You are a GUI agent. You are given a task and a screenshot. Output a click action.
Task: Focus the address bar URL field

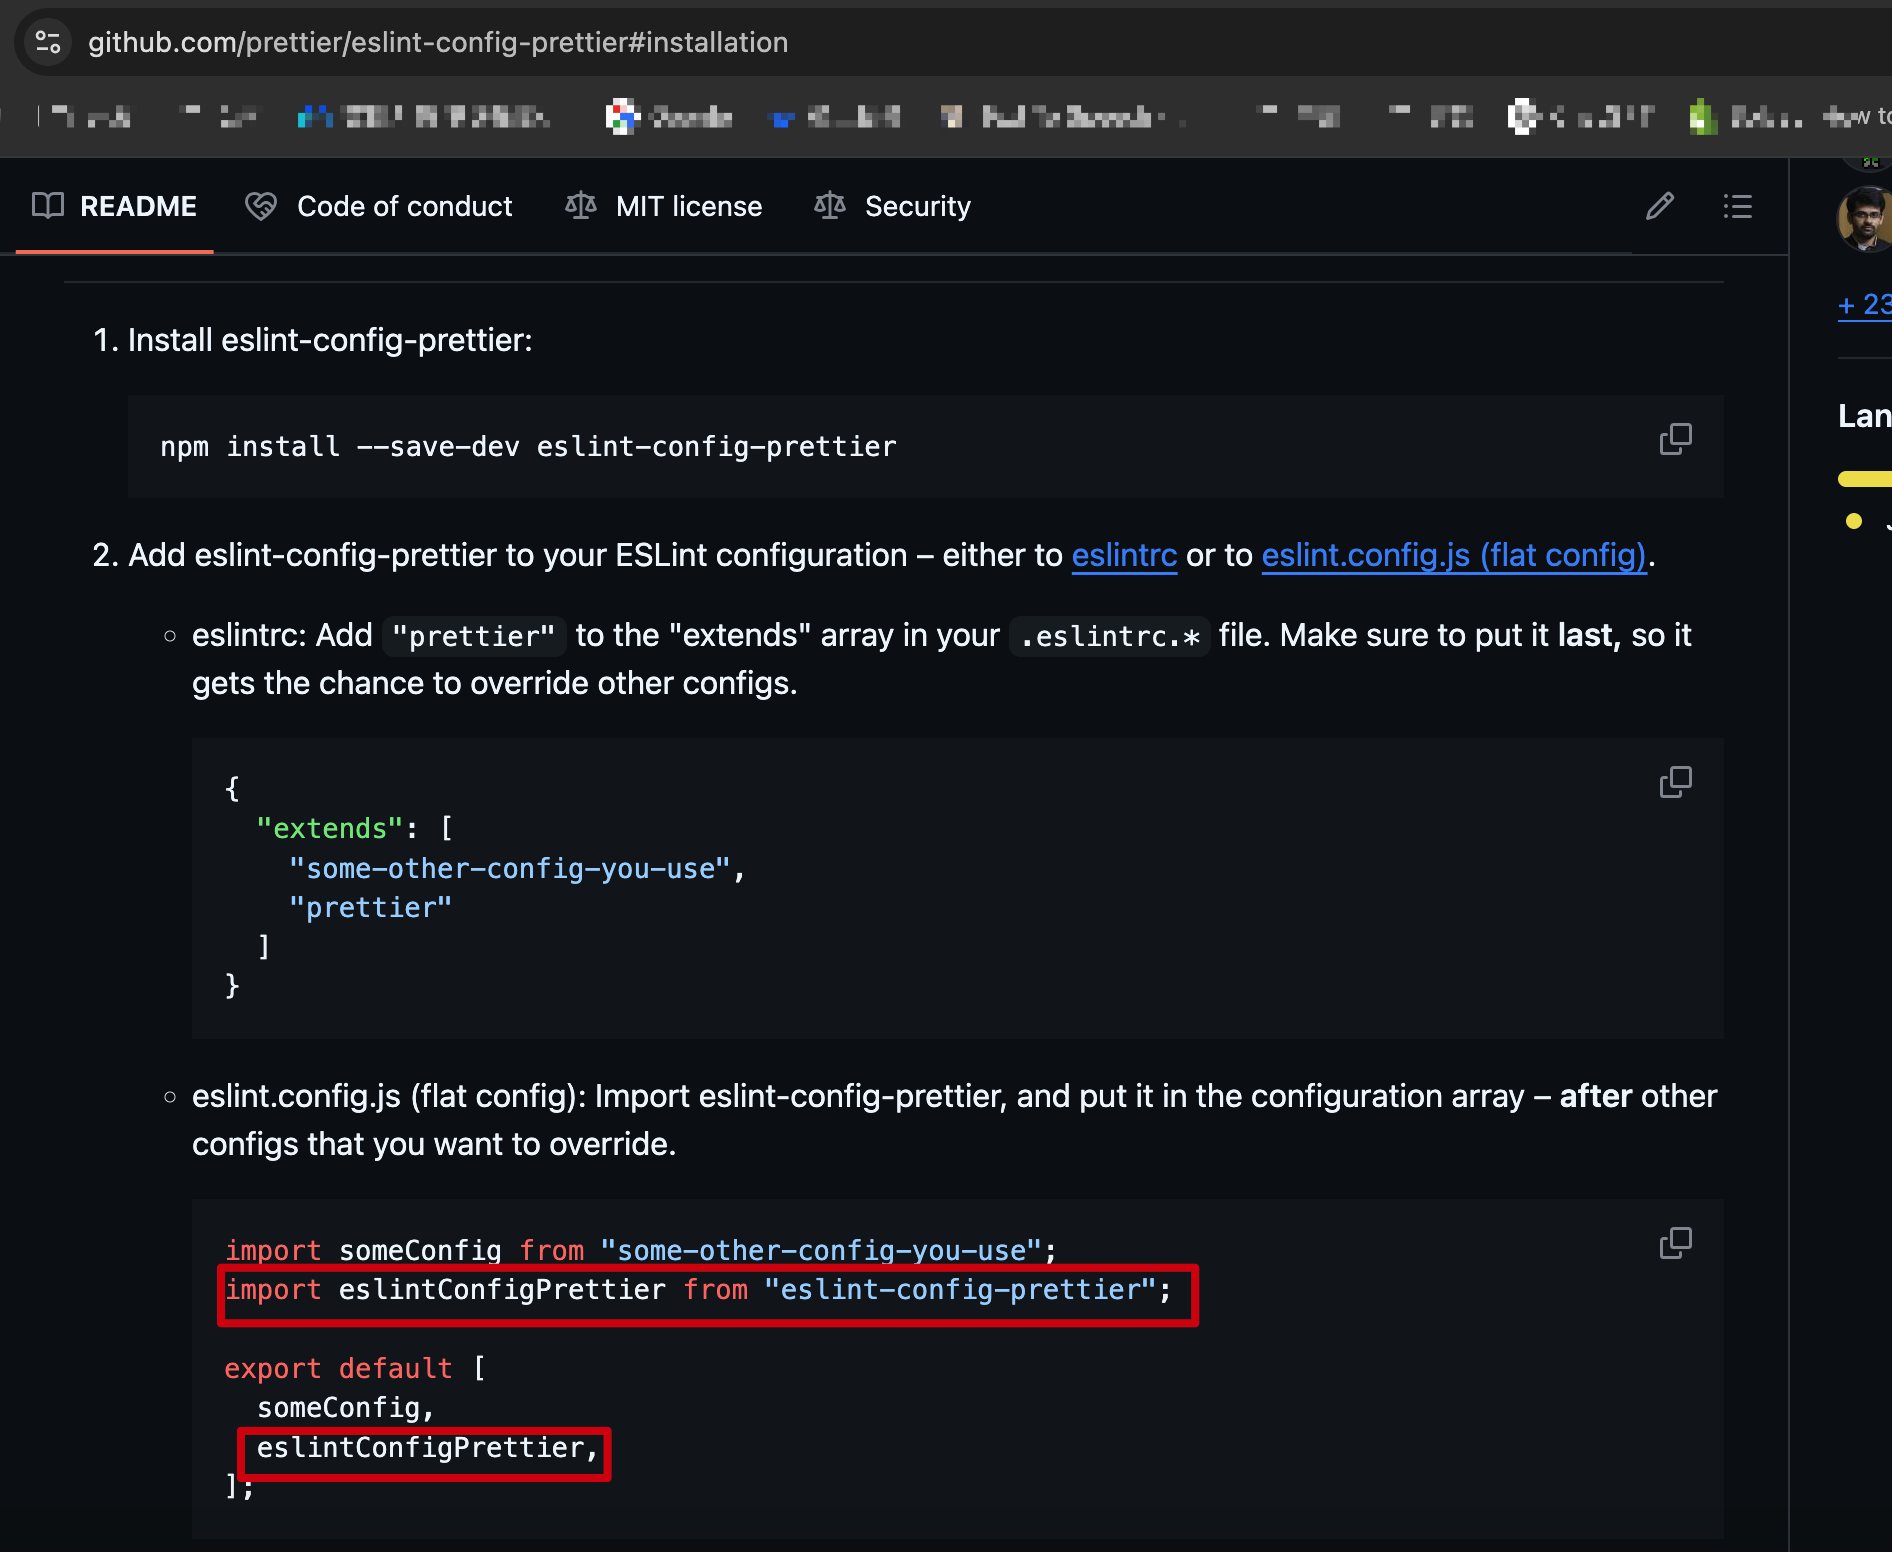pos(438,42)
